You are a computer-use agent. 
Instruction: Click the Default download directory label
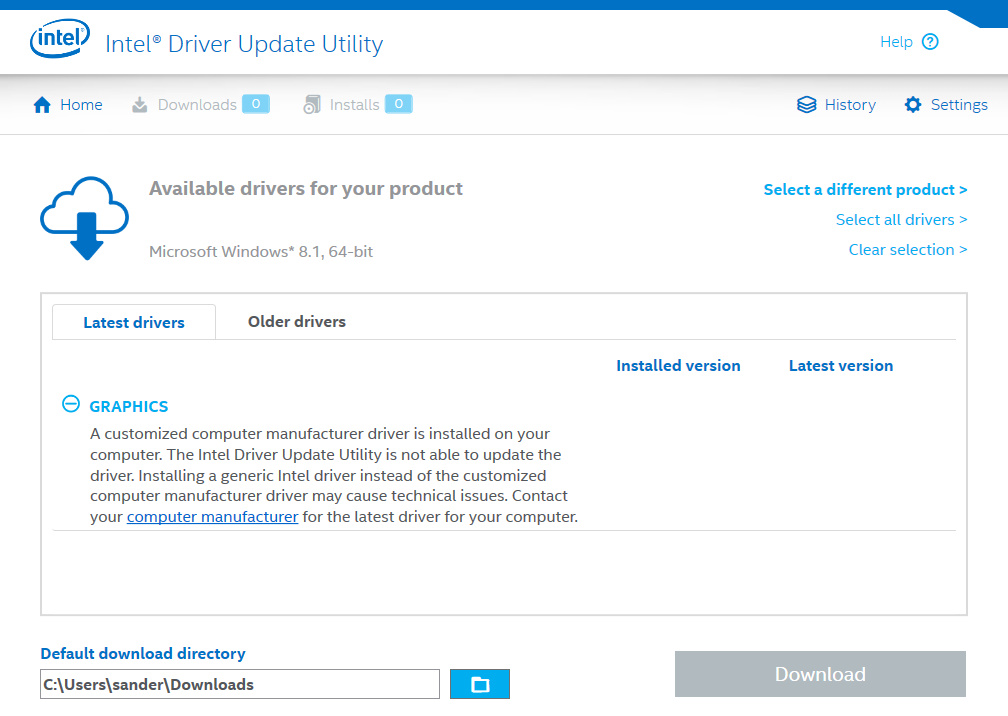[x=143, y=654]
